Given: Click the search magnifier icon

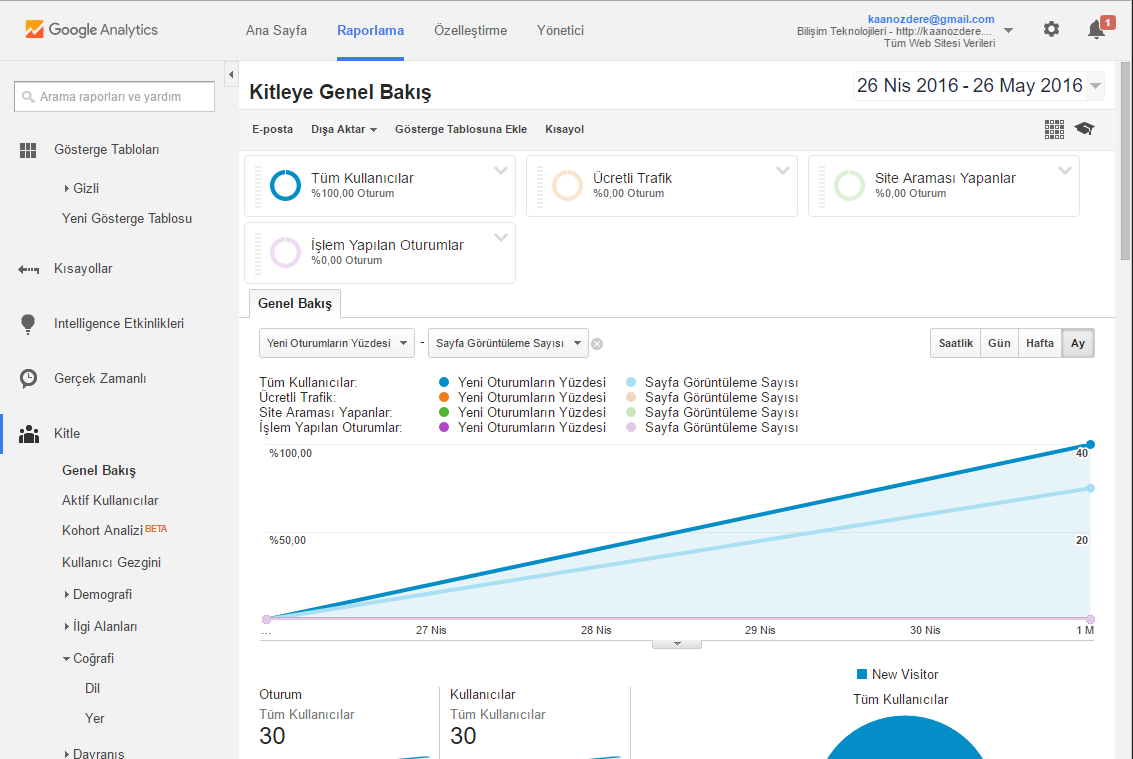Looking at the screenshot, I should 28,97.
